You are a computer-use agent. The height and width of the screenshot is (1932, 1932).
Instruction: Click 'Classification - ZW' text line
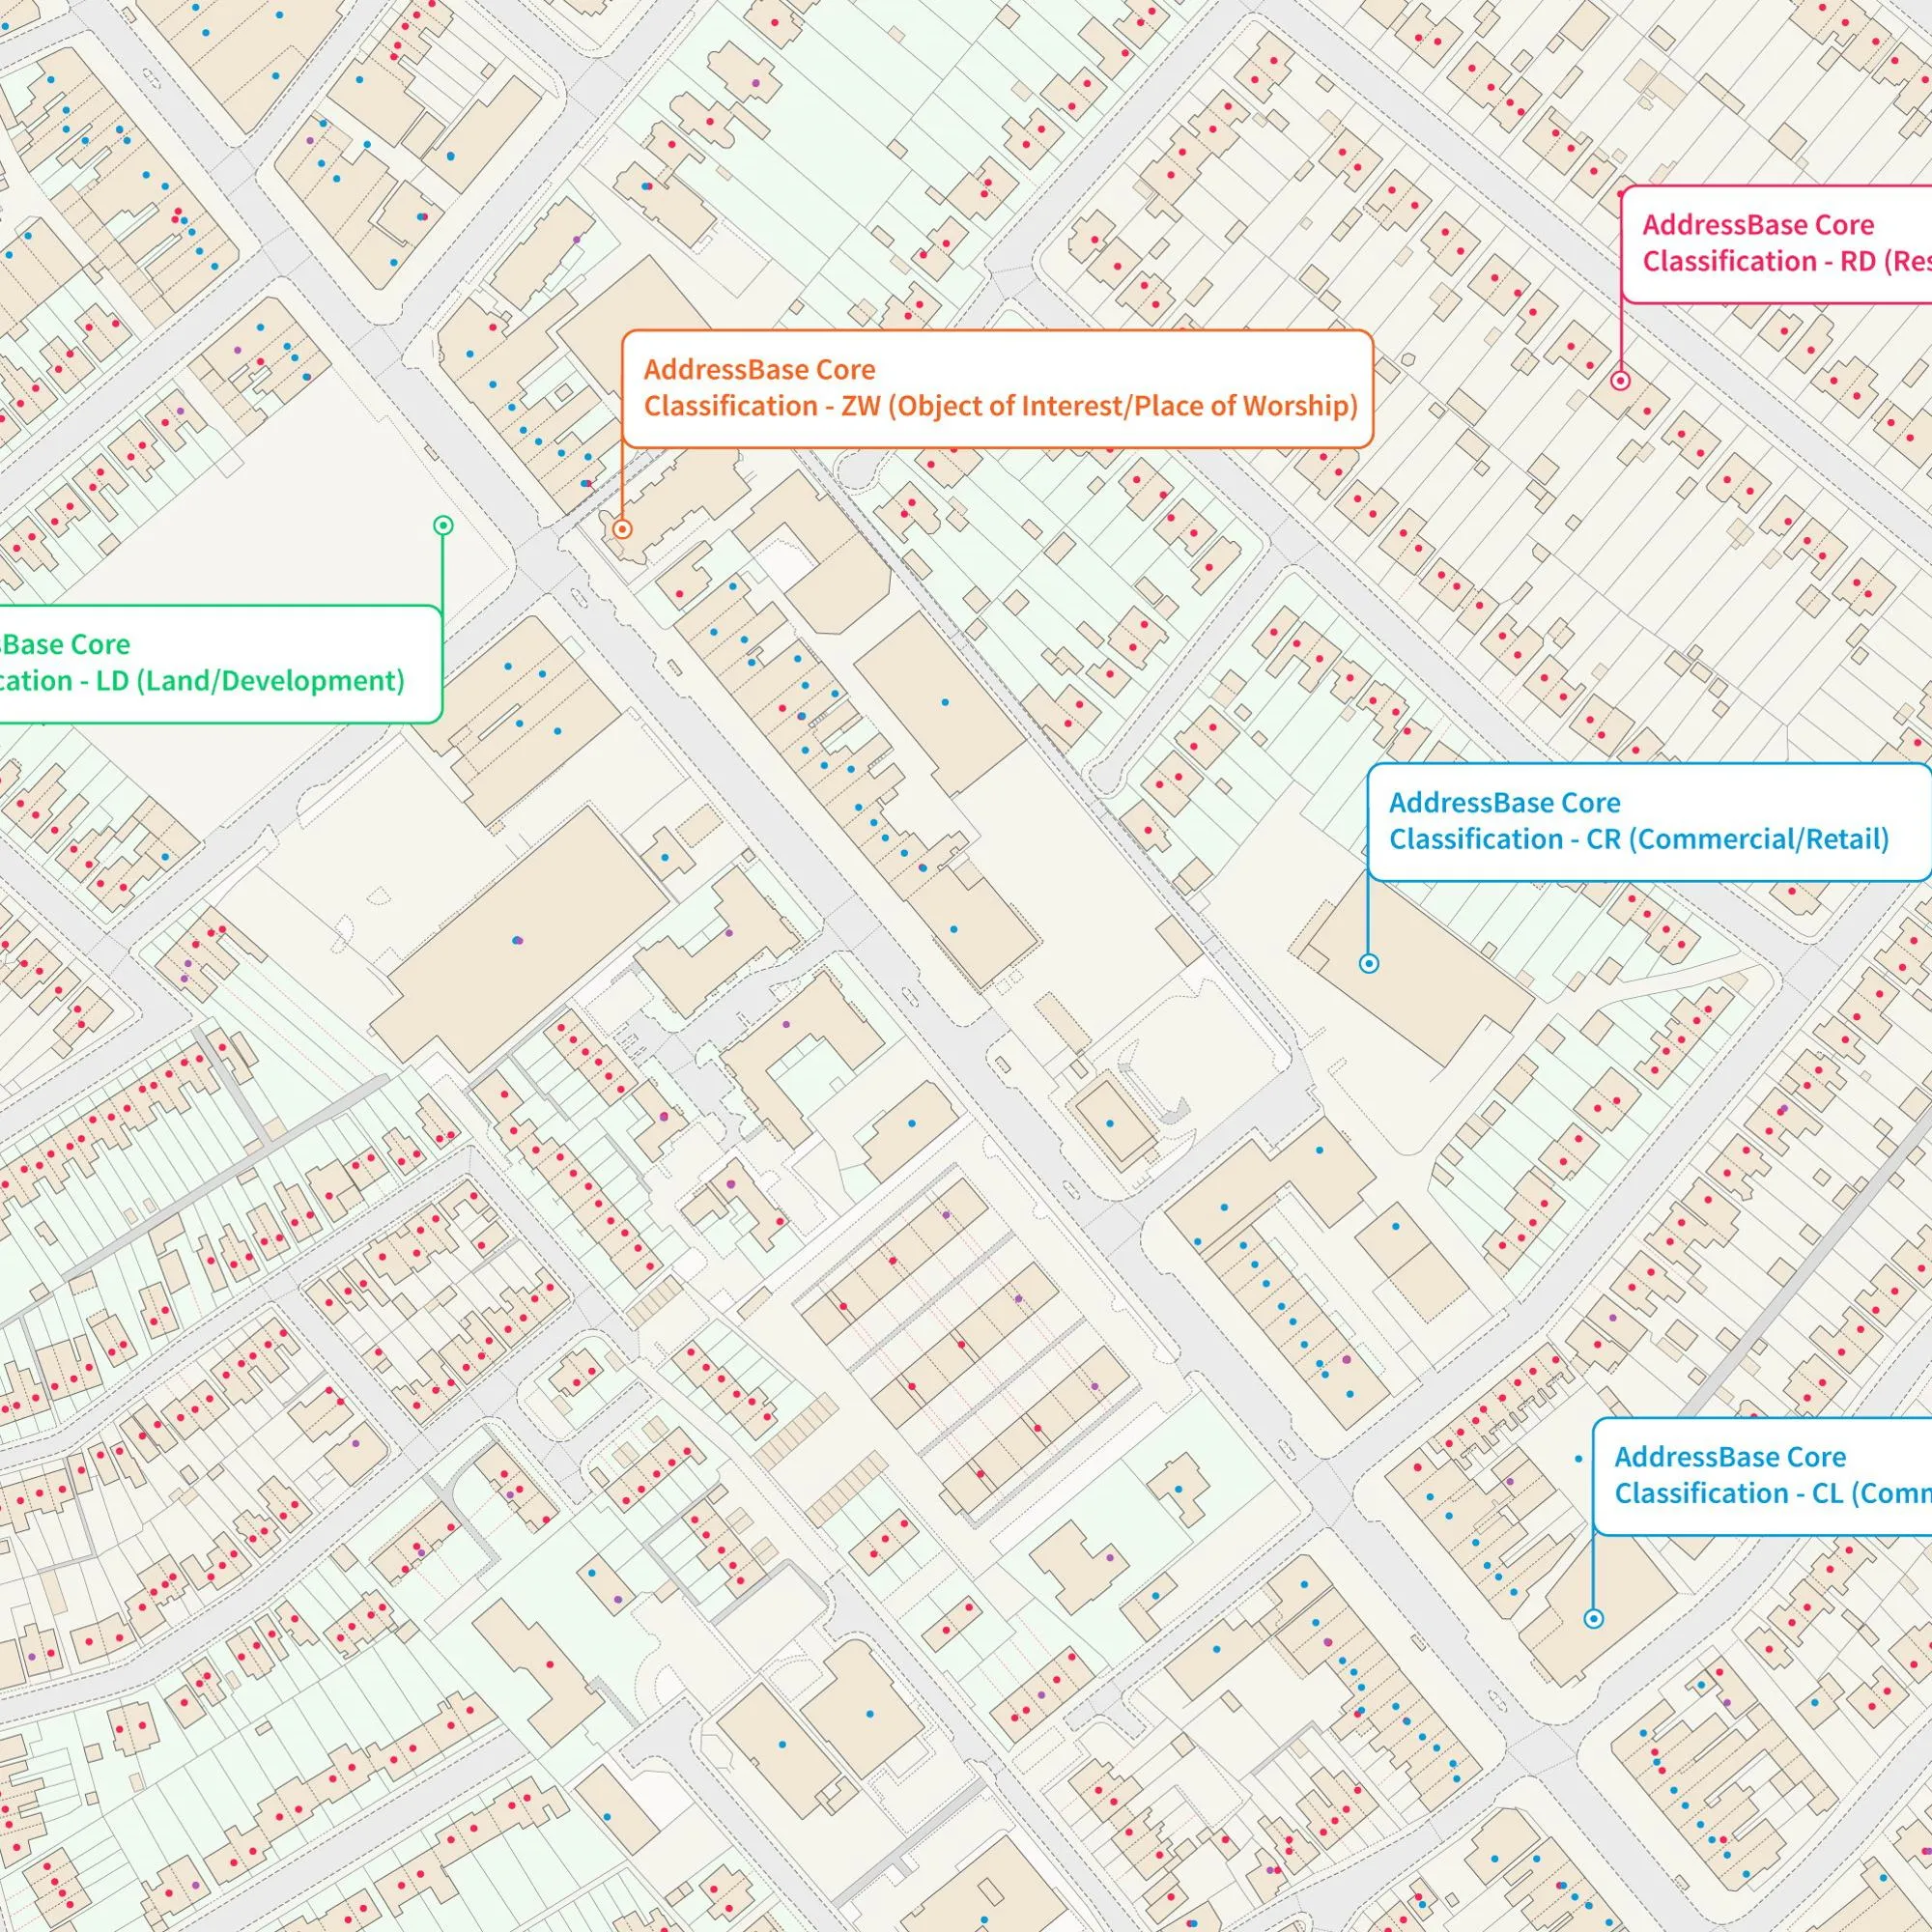(x=1000, y=406)
